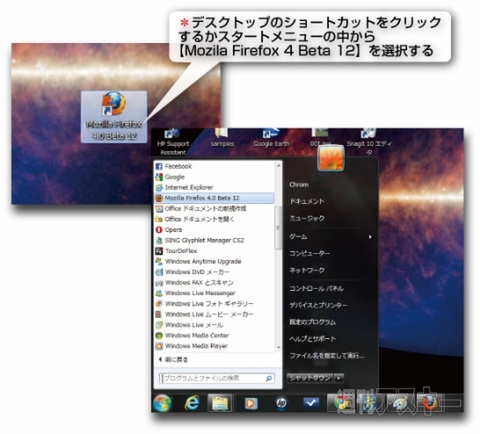Open Internet Explorer from the taskbar

pos(192,403)
